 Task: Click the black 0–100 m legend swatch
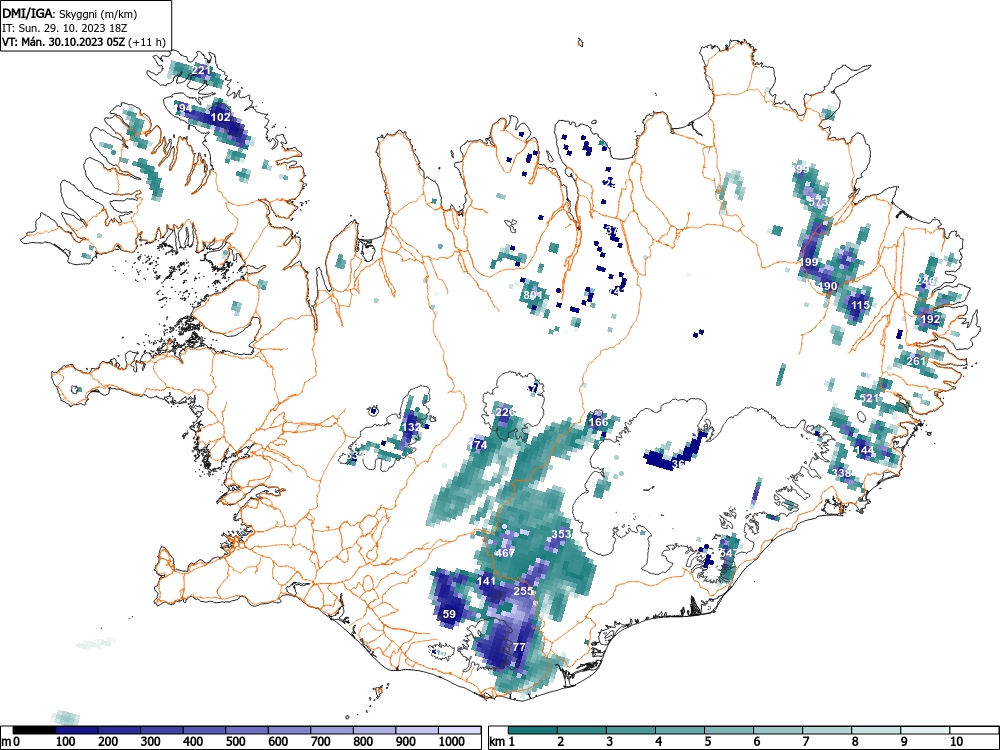(x=34, y=730)
